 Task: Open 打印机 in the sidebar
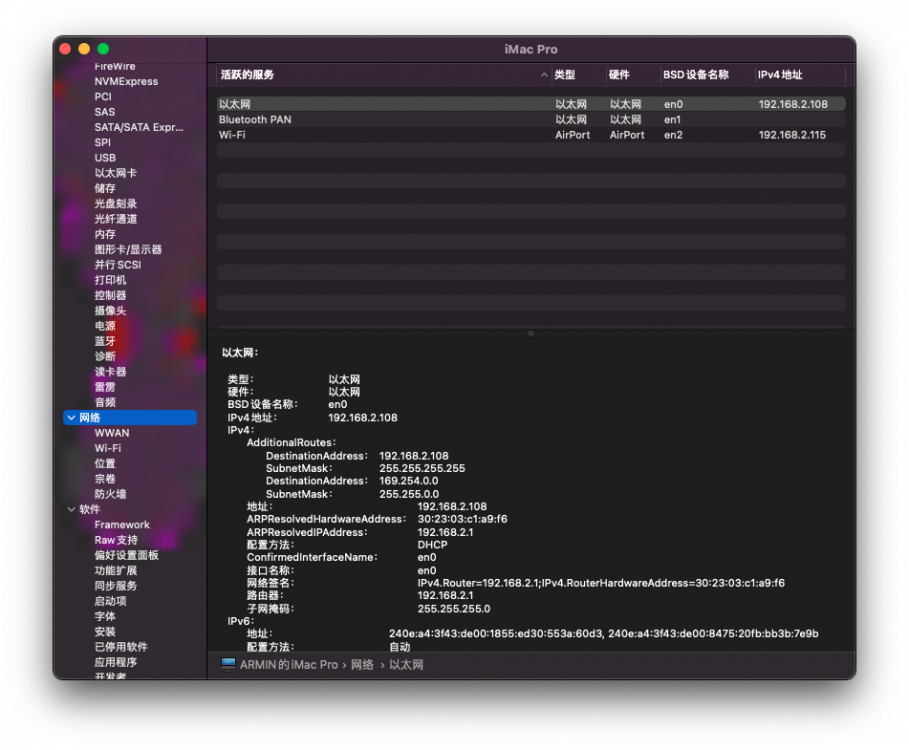click(110, 280)
